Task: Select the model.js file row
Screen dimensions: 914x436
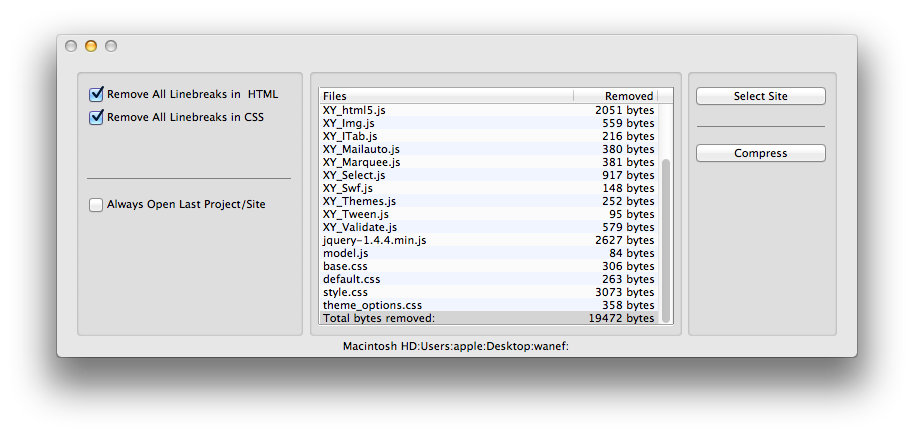Action: pyautogui.click(x=488, y=253)
